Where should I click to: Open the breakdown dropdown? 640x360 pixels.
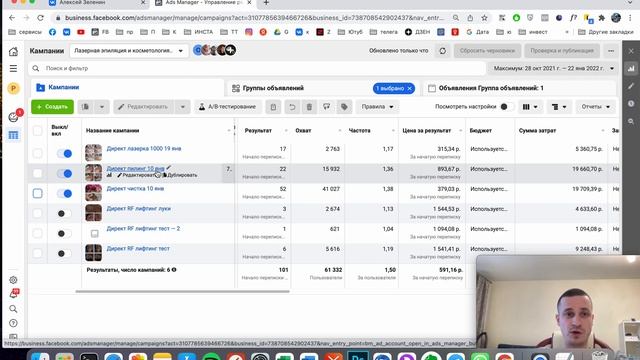[559, 107]
